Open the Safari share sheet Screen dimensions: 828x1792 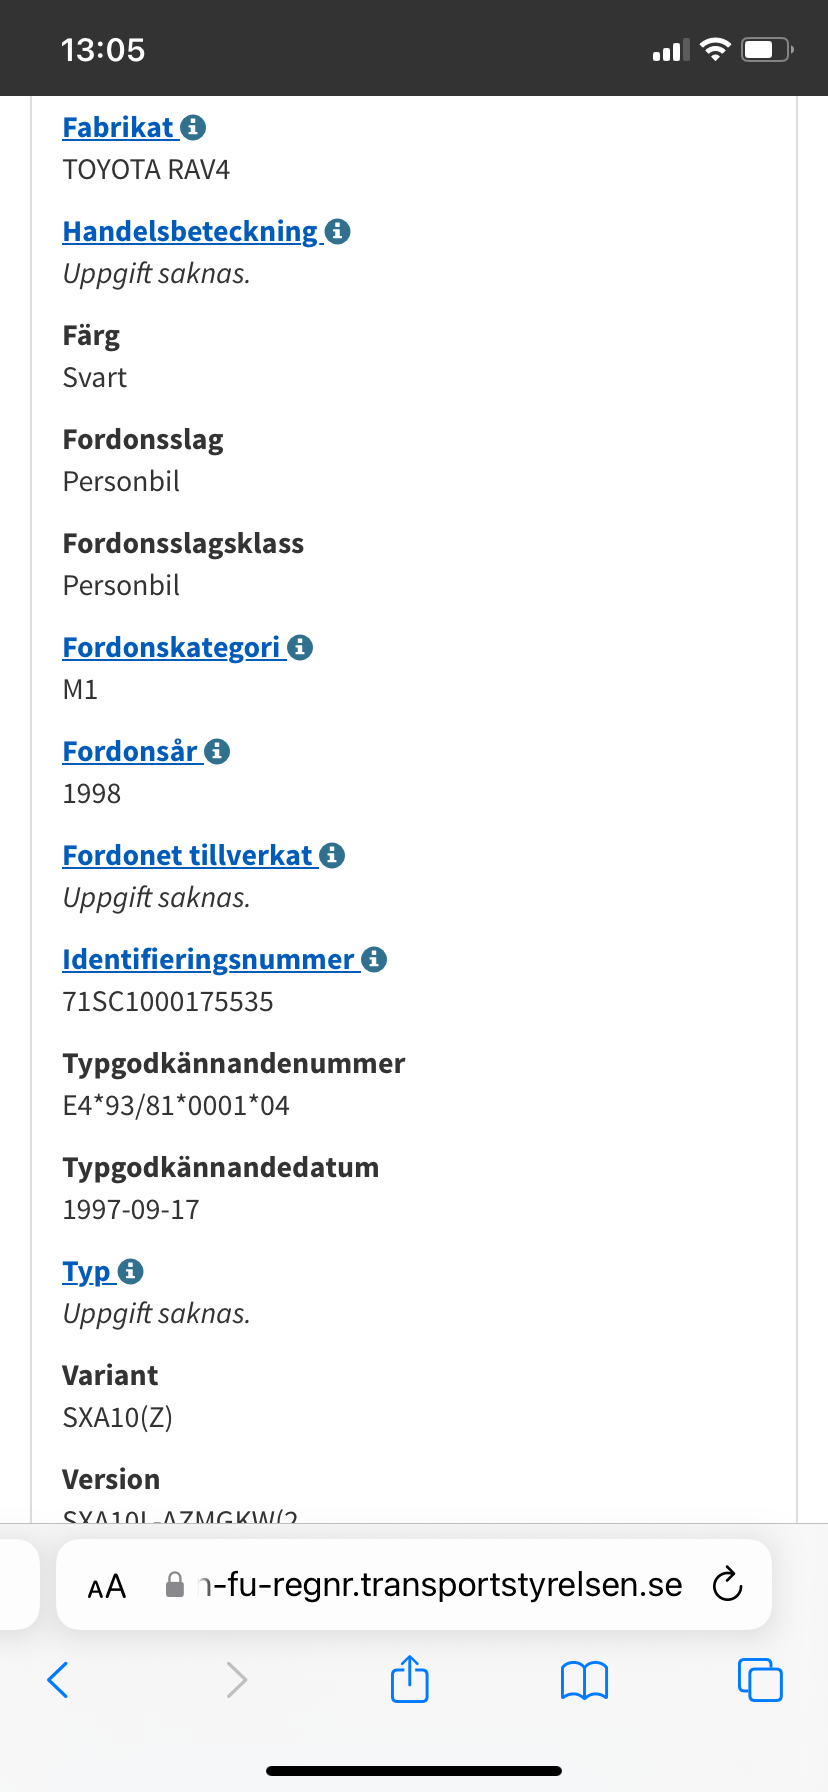[409, 1679]
